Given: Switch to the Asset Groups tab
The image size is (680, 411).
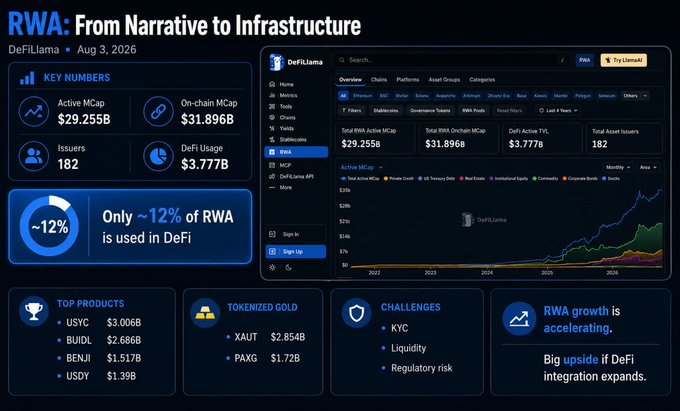Looking at the screenshot, I should (444, 80).
